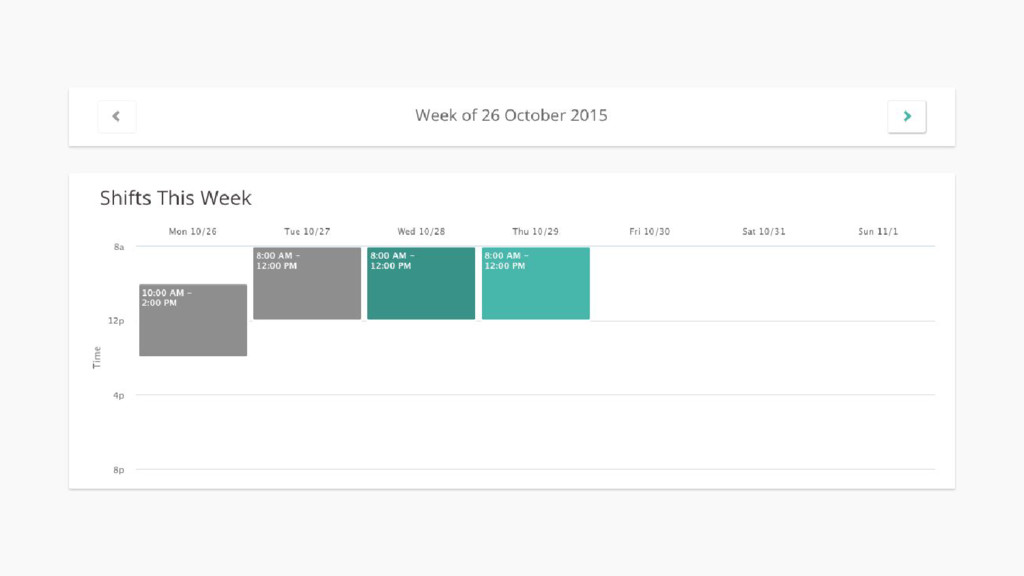Click the 4p time label
The image size is (1024, 576).
click(x=118, y=395)
